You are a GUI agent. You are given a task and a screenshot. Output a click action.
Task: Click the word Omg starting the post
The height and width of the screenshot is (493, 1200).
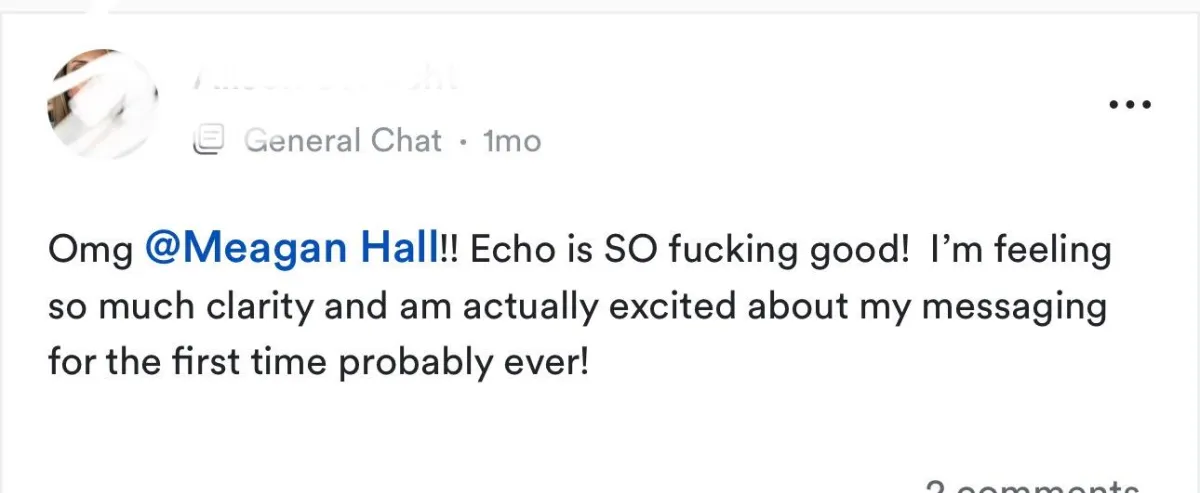coord(90,251)
